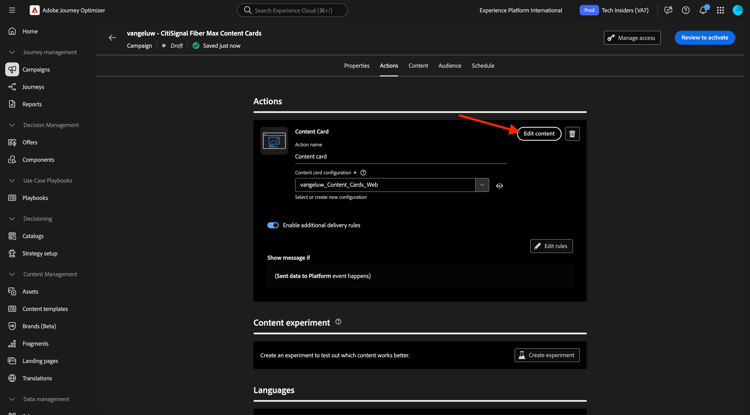The height and width of the screenshot is (415, 750).
Task: Collapse the Content Management section
Action: tap(12, 274)
